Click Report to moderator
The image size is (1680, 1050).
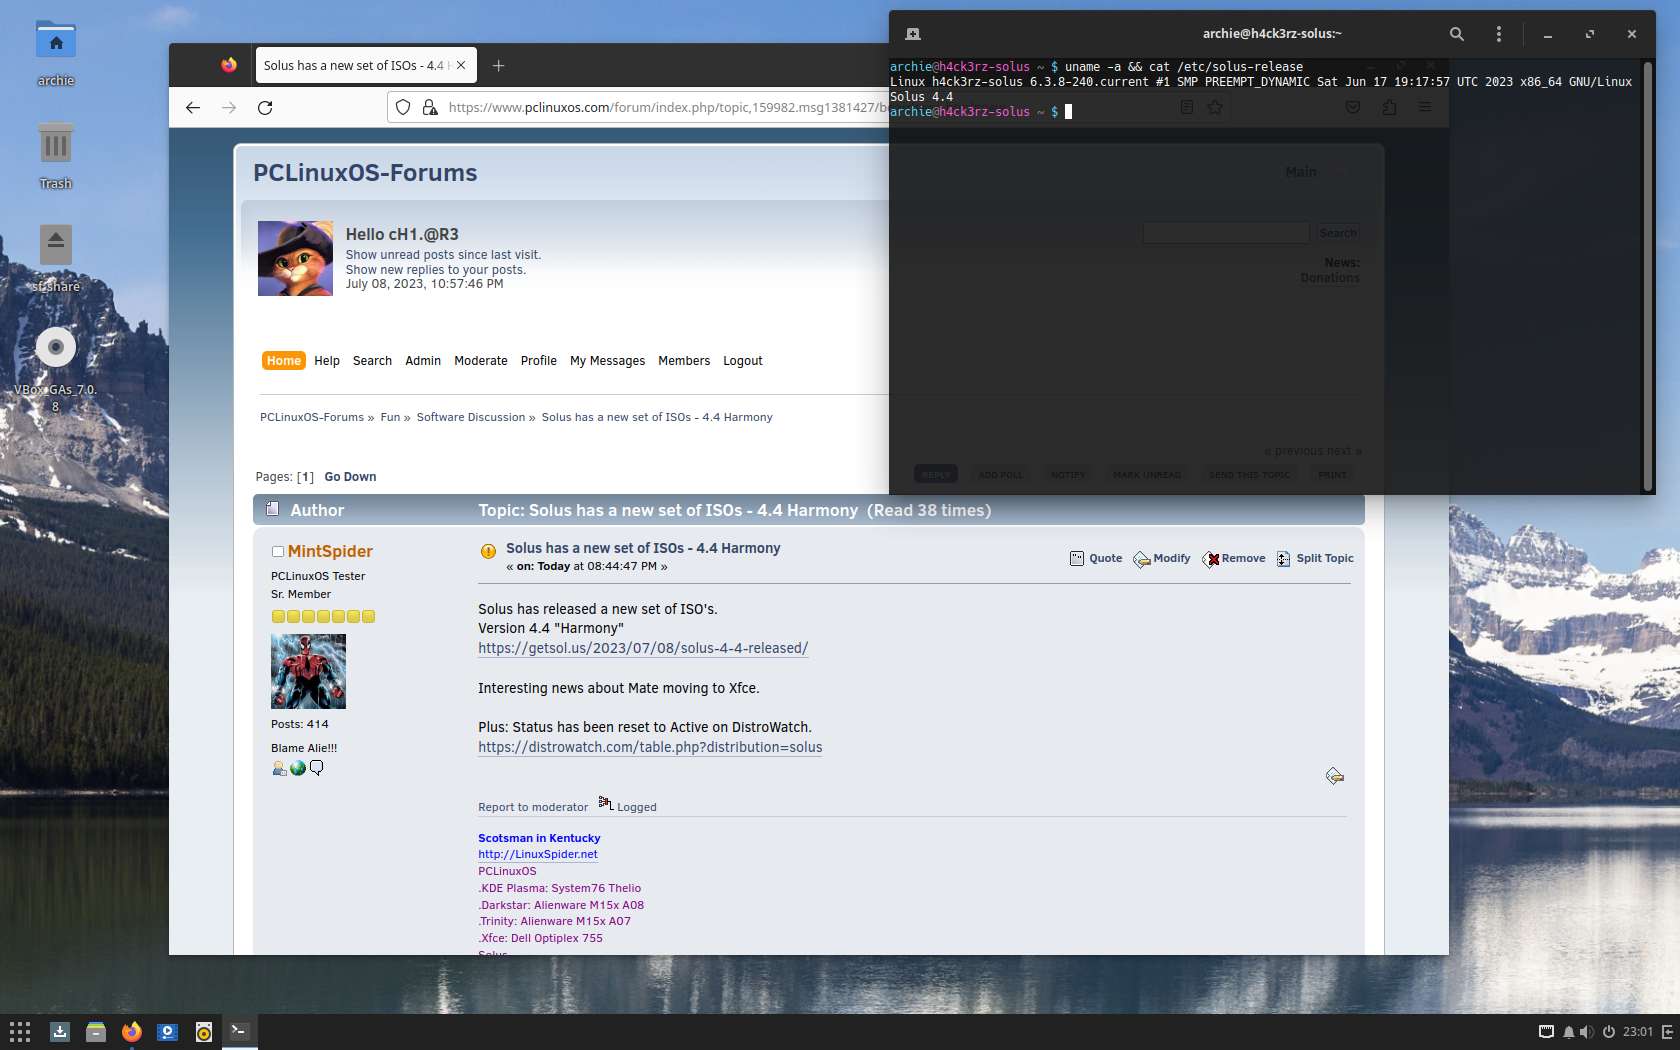pos(533,807)
